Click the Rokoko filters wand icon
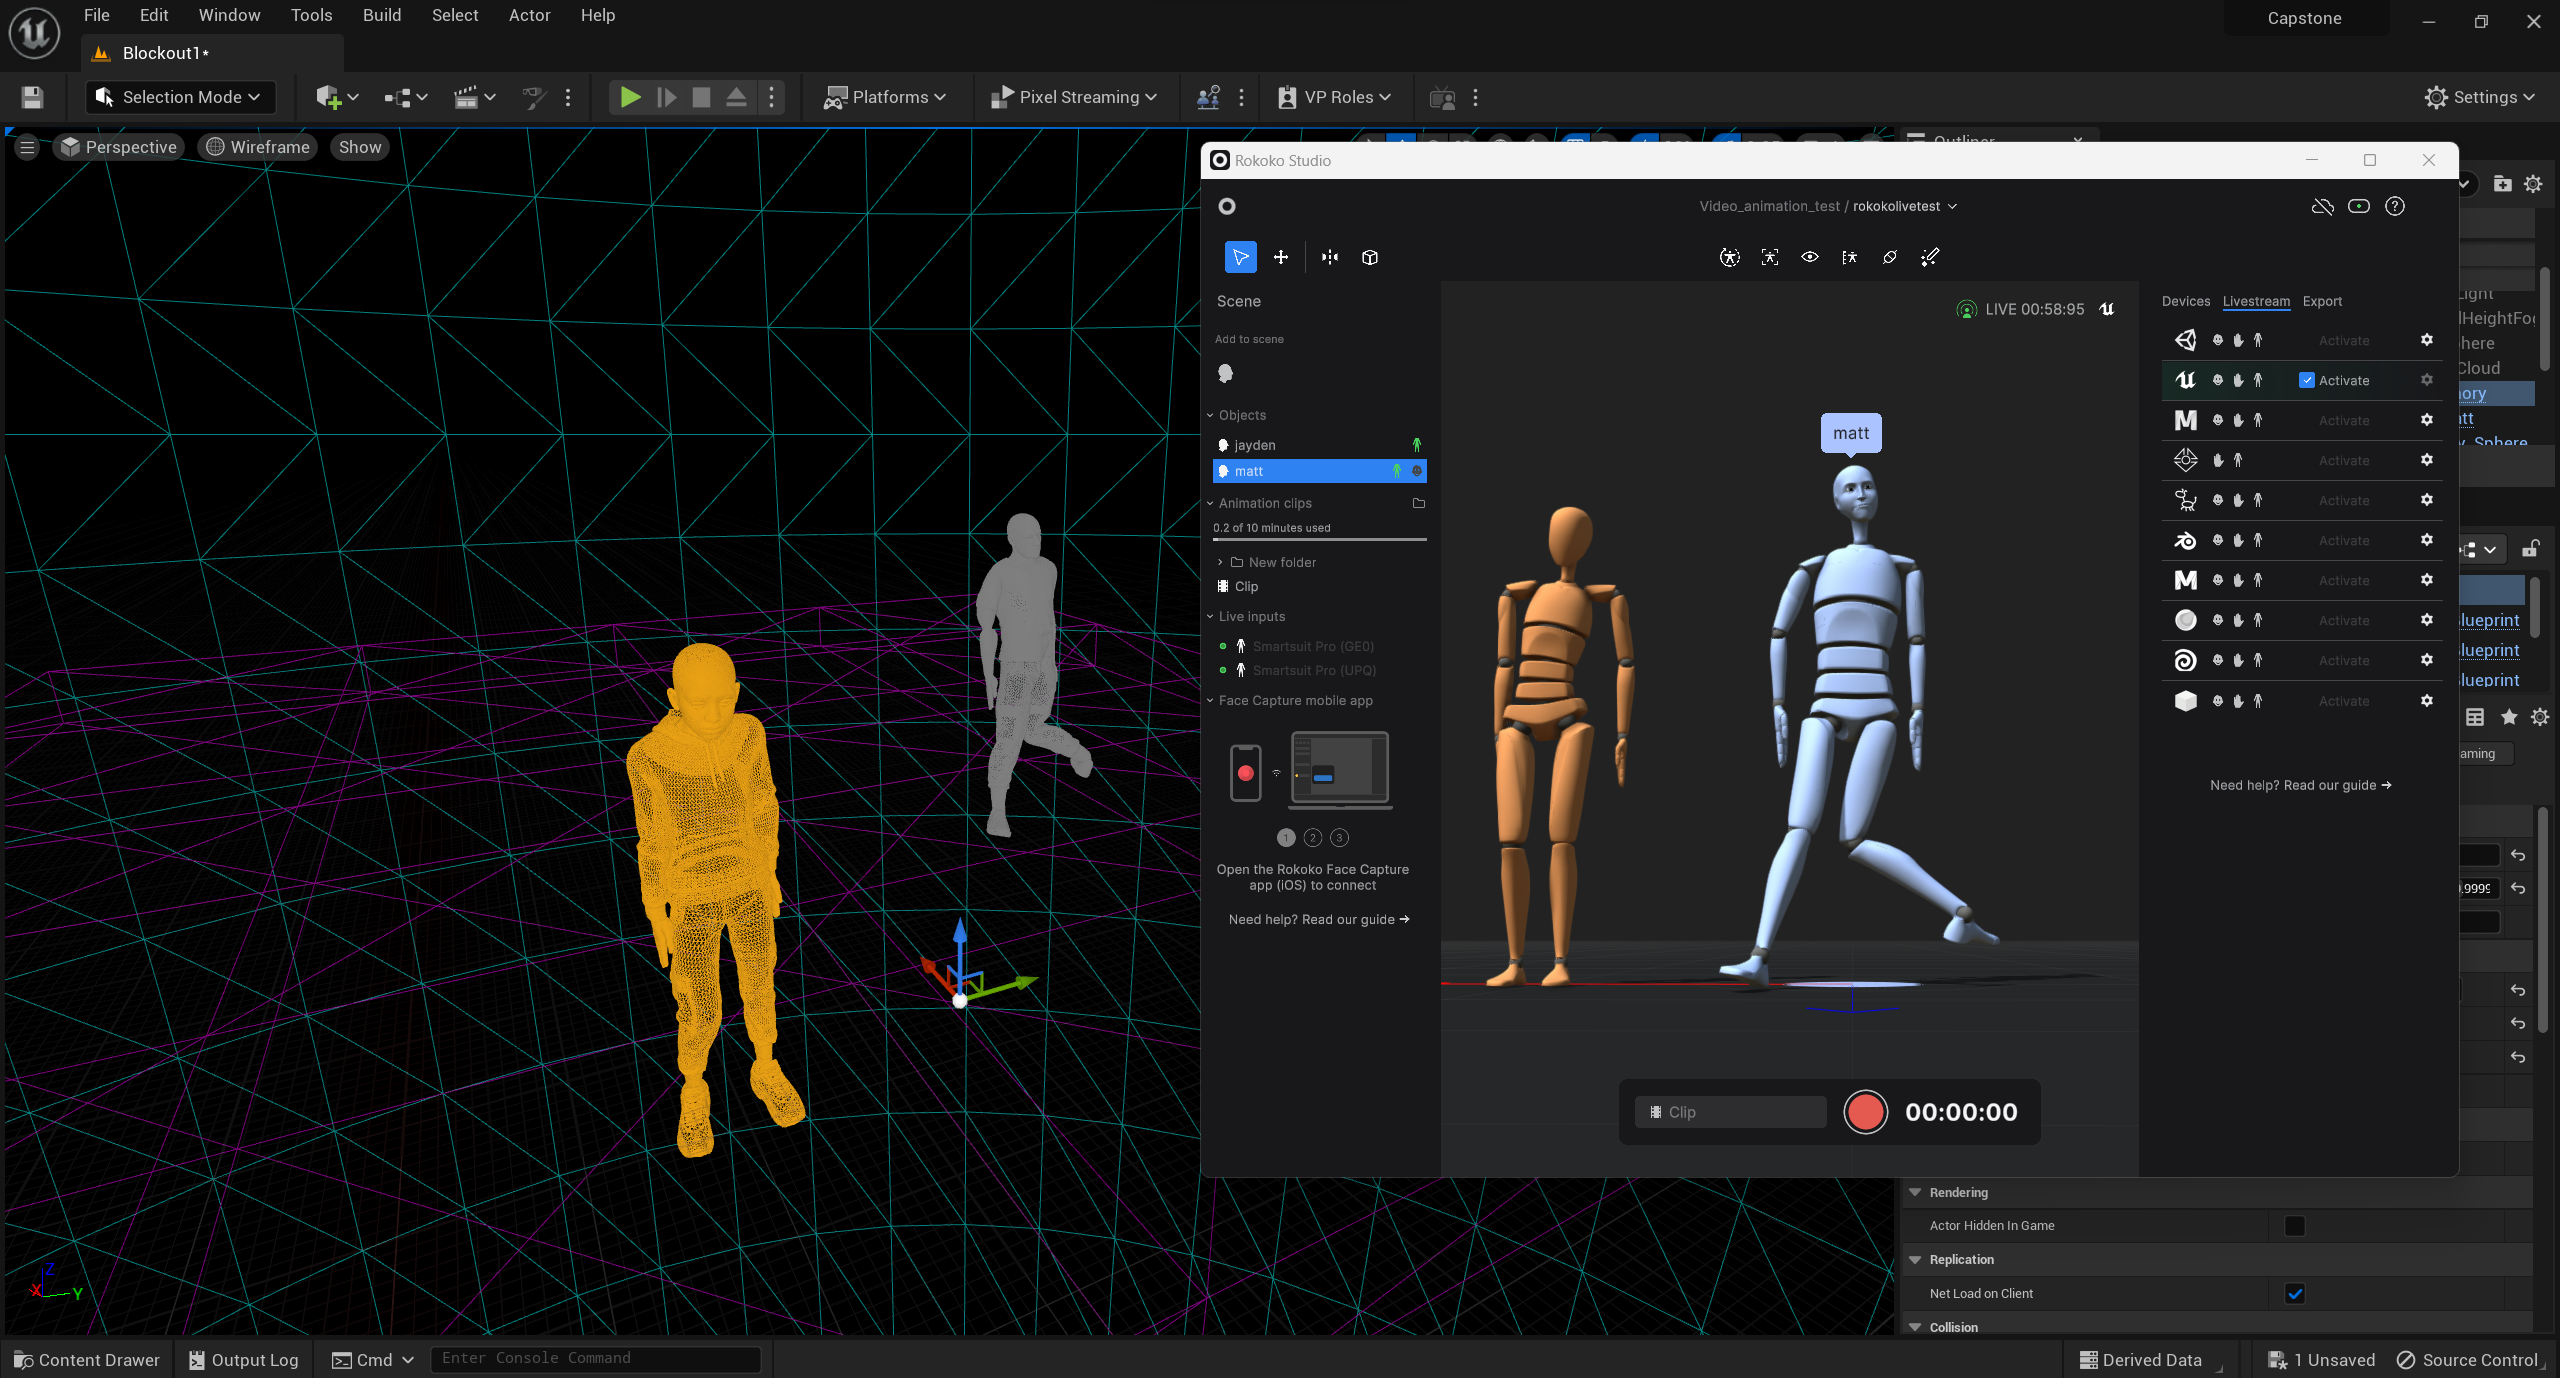The image size is (2560, 1378). (1930, 257)
